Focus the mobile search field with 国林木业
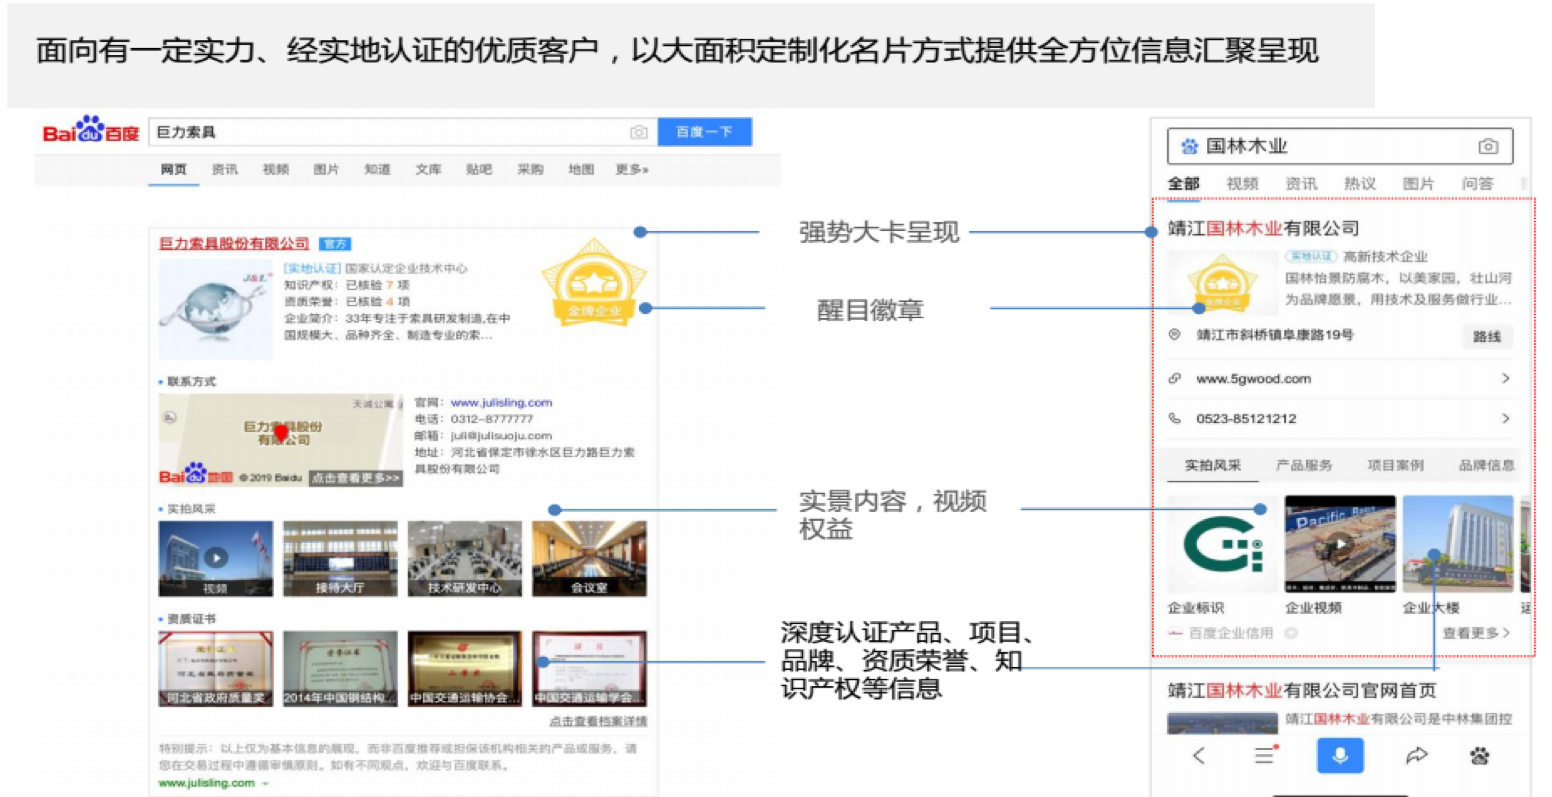This screenshot has width=1552, height=797. [x=1340, y=147]
